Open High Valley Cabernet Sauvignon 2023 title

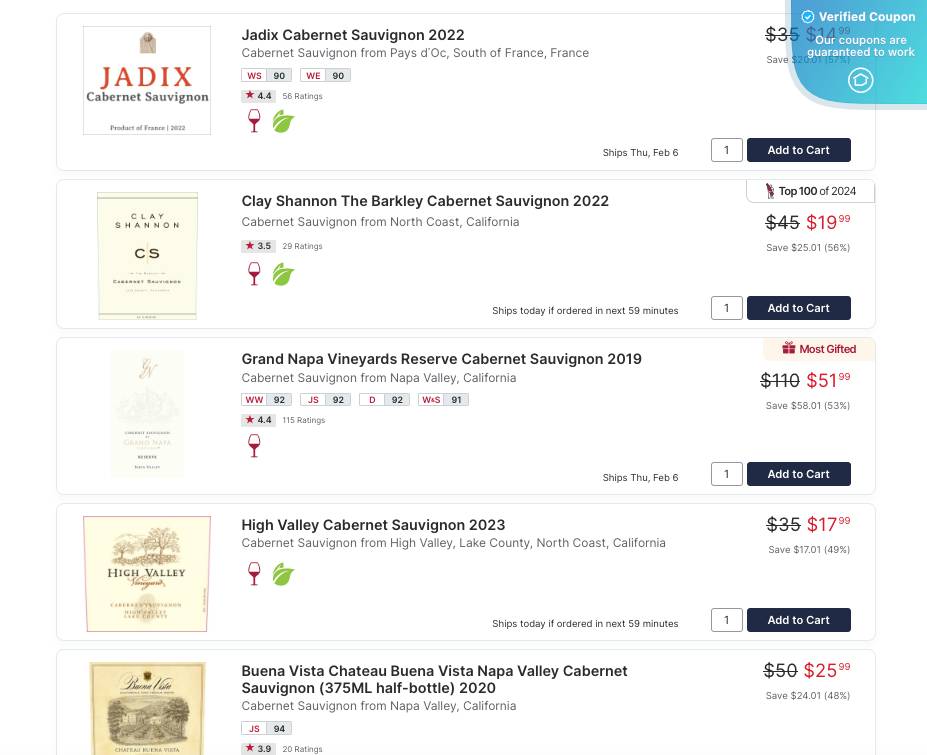point(373,524)
